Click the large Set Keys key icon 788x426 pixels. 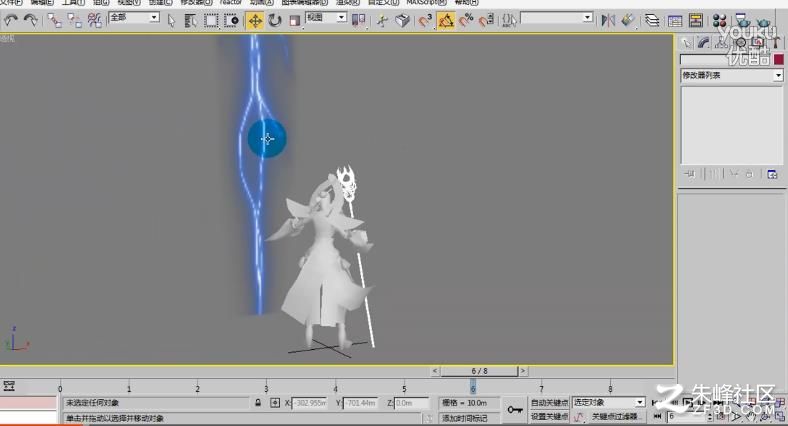515,410
